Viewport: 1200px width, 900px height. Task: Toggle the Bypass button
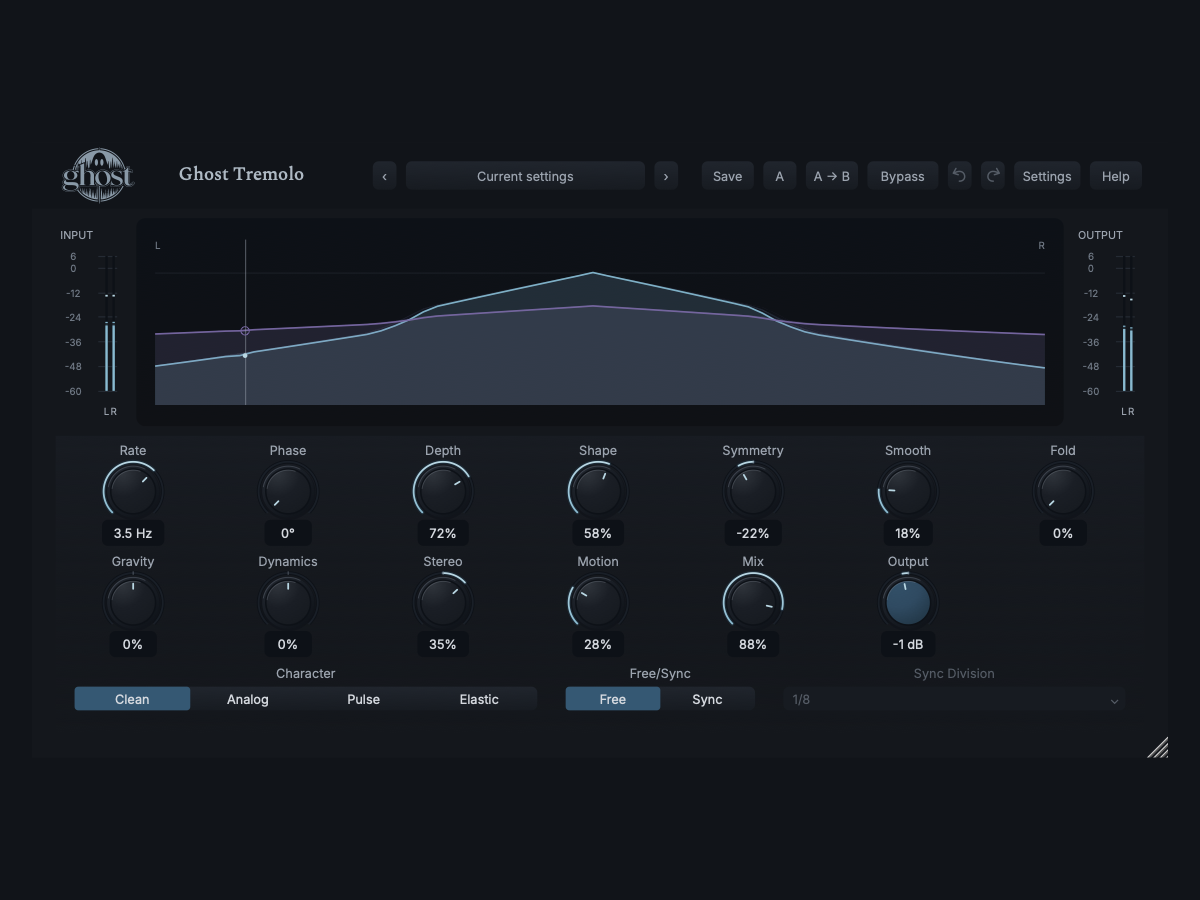click(902, 176)
